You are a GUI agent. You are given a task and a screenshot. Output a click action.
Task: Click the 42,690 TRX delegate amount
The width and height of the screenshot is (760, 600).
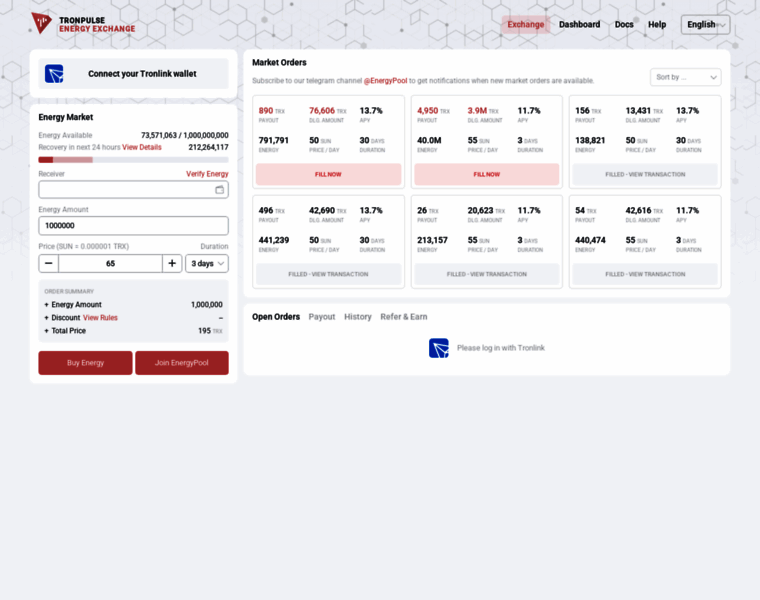point(328,211)
